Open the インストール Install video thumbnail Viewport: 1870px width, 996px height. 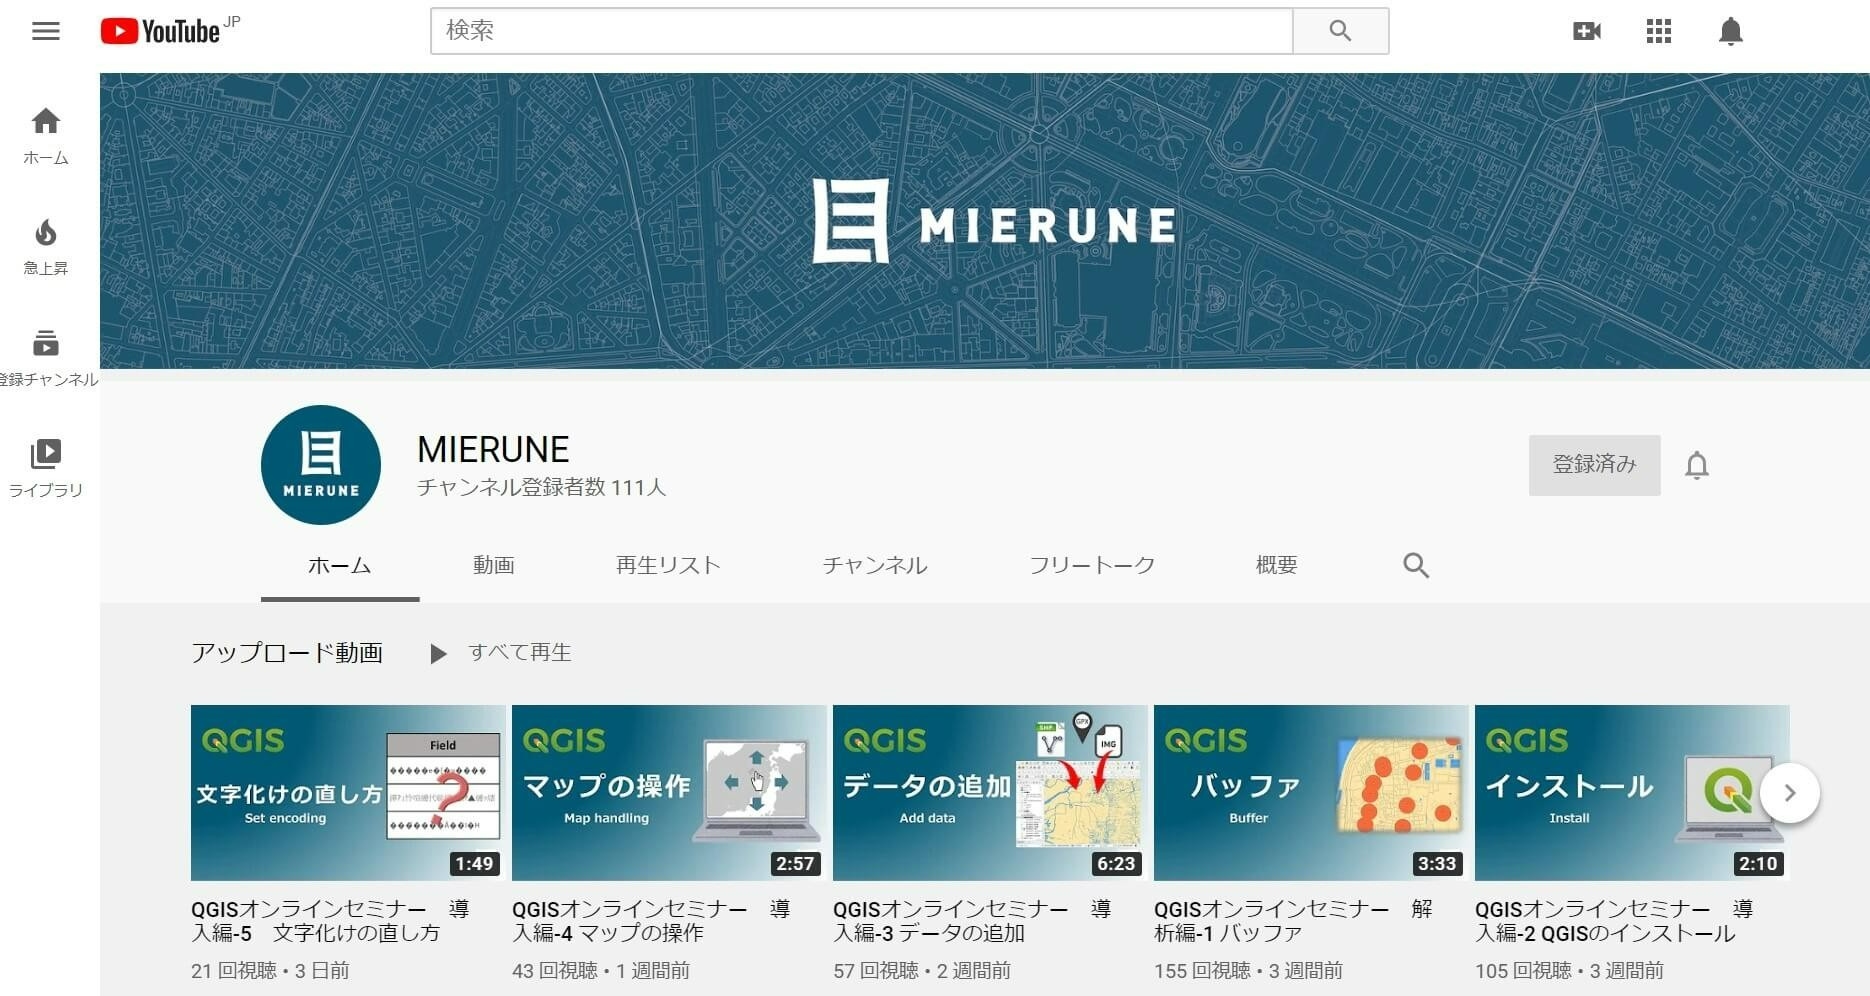(x=1632, y=793)
